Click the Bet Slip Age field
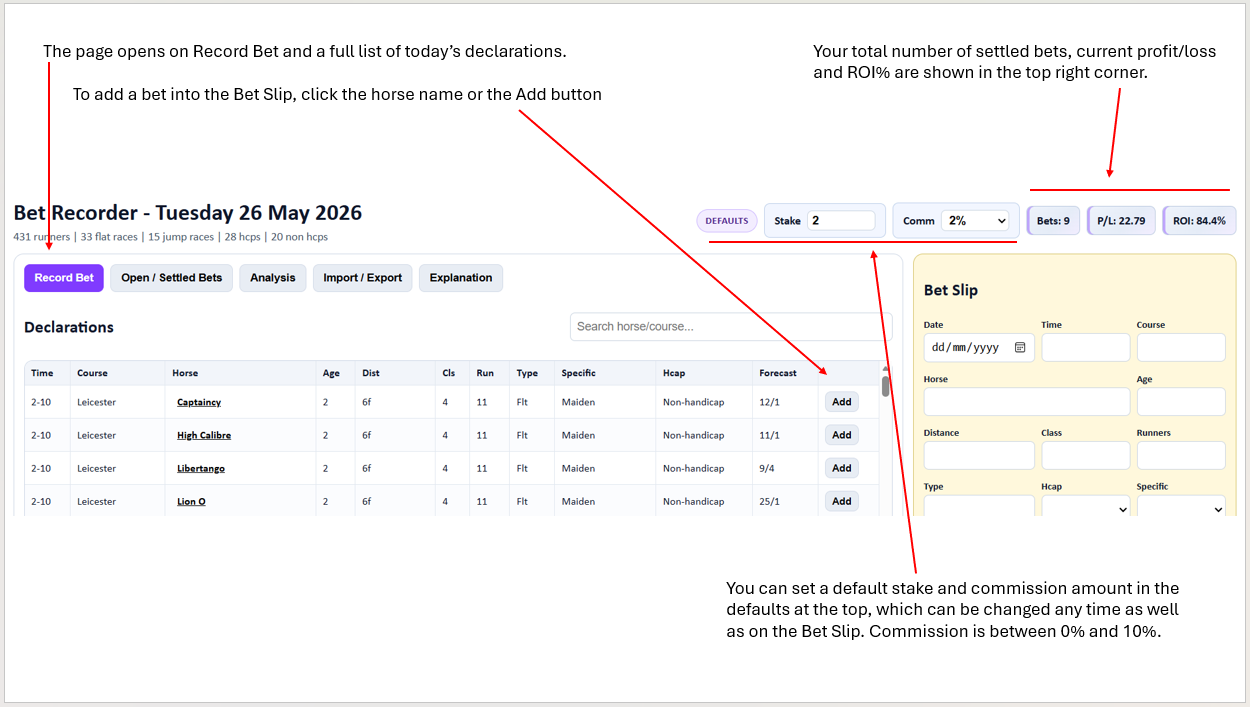Viewport: 1250px width, 707px height. click(x=1181, y=402)
